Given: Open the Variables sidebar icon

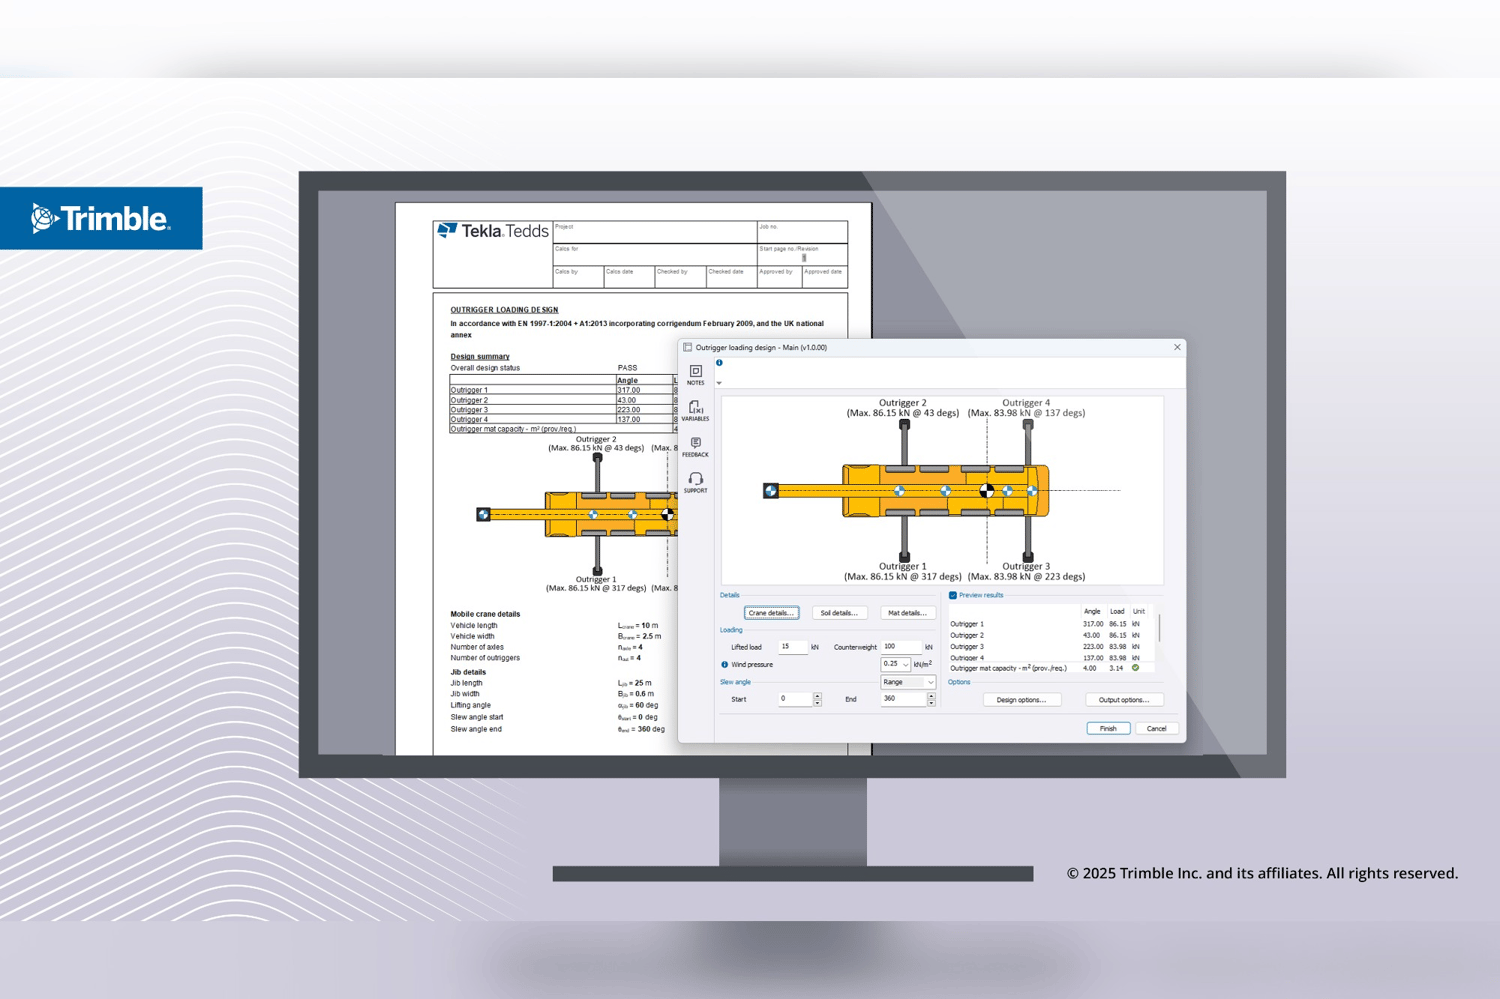Looking at the screenshot, I should pos(695,408).
